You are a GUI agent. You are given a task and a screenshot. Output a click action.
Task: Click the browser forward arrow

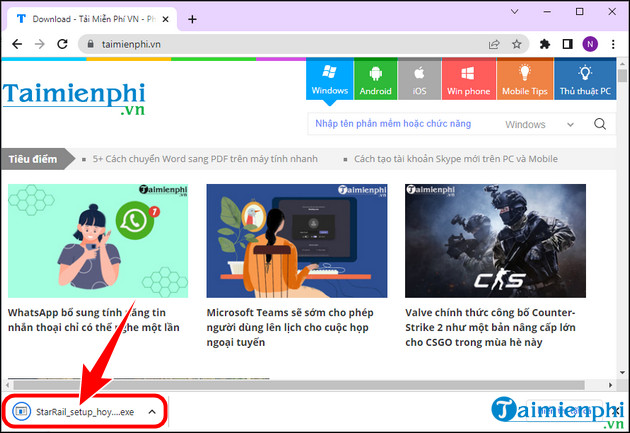(x=39, y=44)
